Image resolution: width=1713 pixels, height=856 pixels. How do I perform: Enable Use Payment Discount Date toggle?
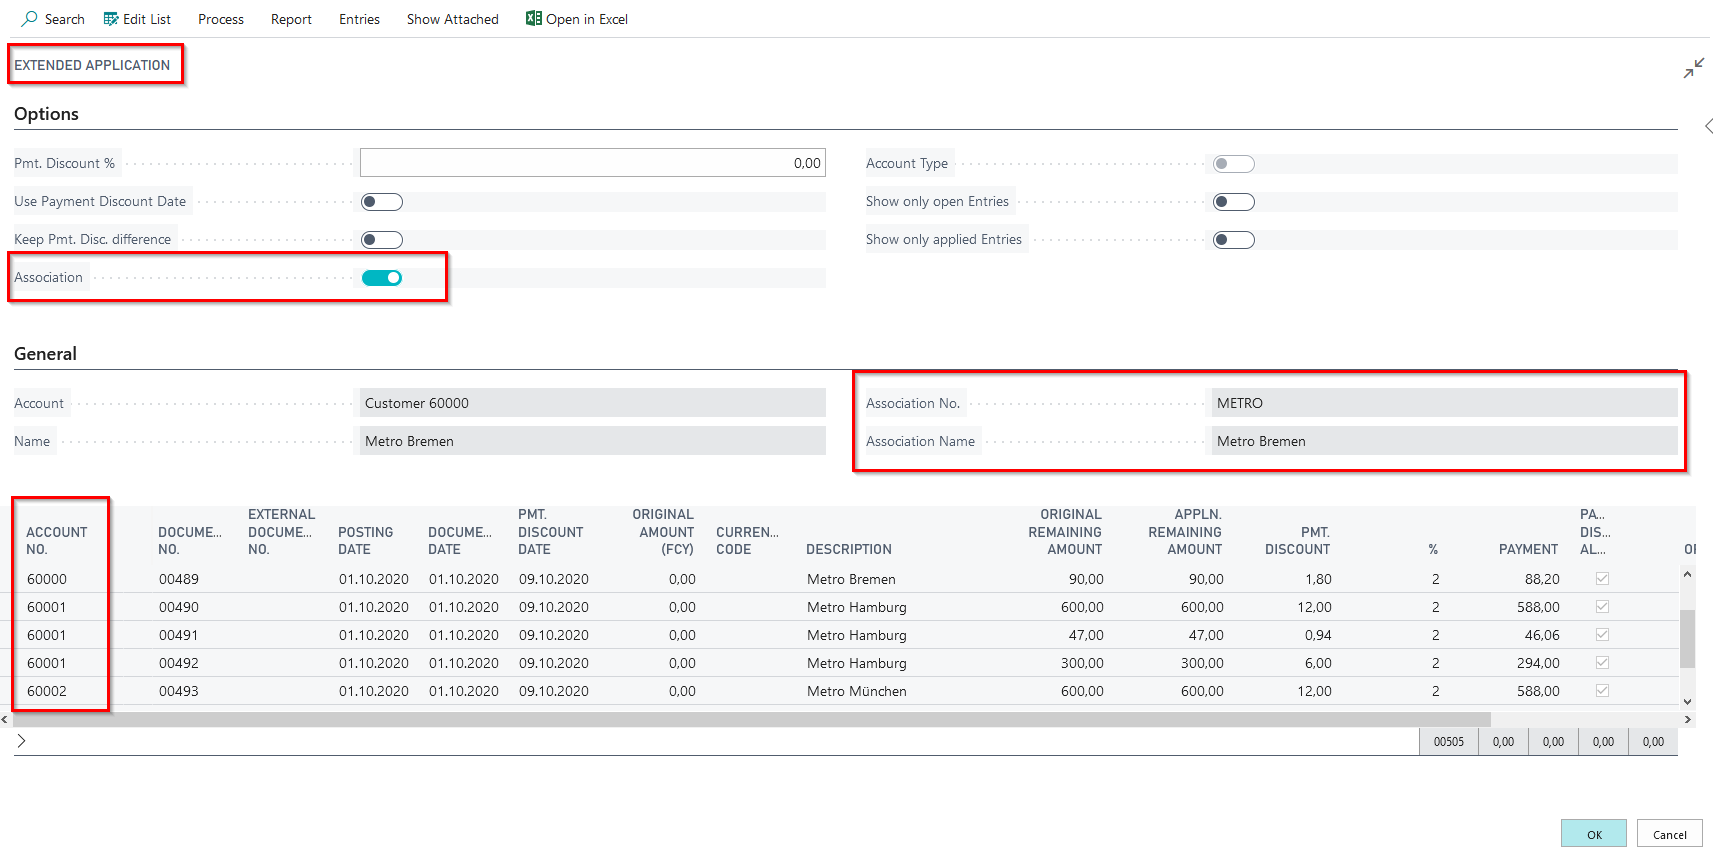pyautogui.click(x=382, y=202)
